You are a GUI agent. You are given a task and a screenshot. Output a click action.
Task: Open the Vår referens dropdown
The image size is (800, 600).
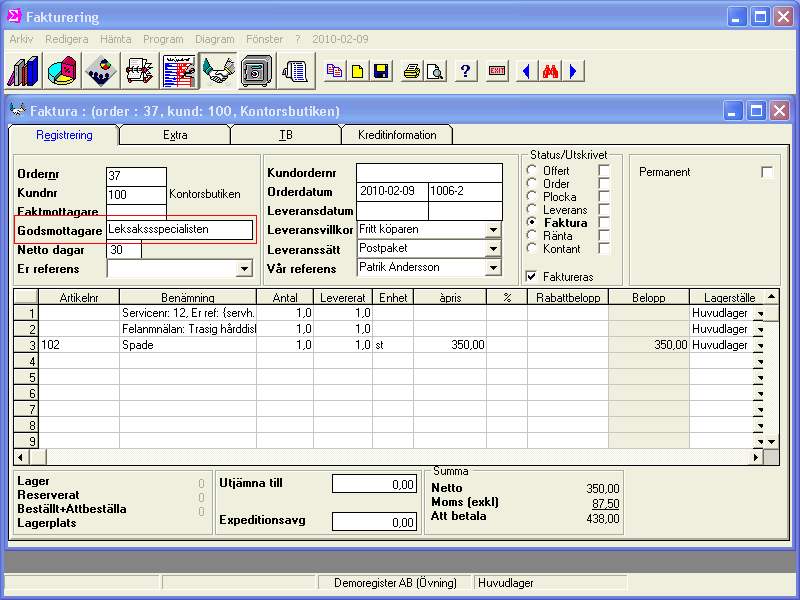[x=492, y=268]
